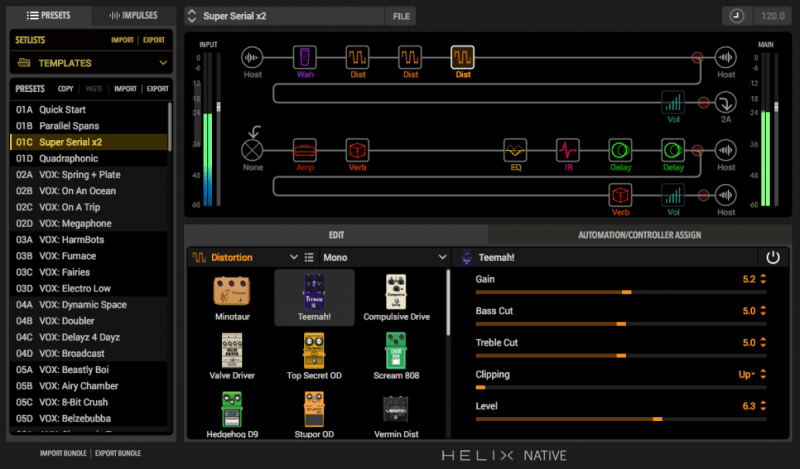Click the path 1 merge node
This screenshot has width=800, height=469.
[697, 57]
